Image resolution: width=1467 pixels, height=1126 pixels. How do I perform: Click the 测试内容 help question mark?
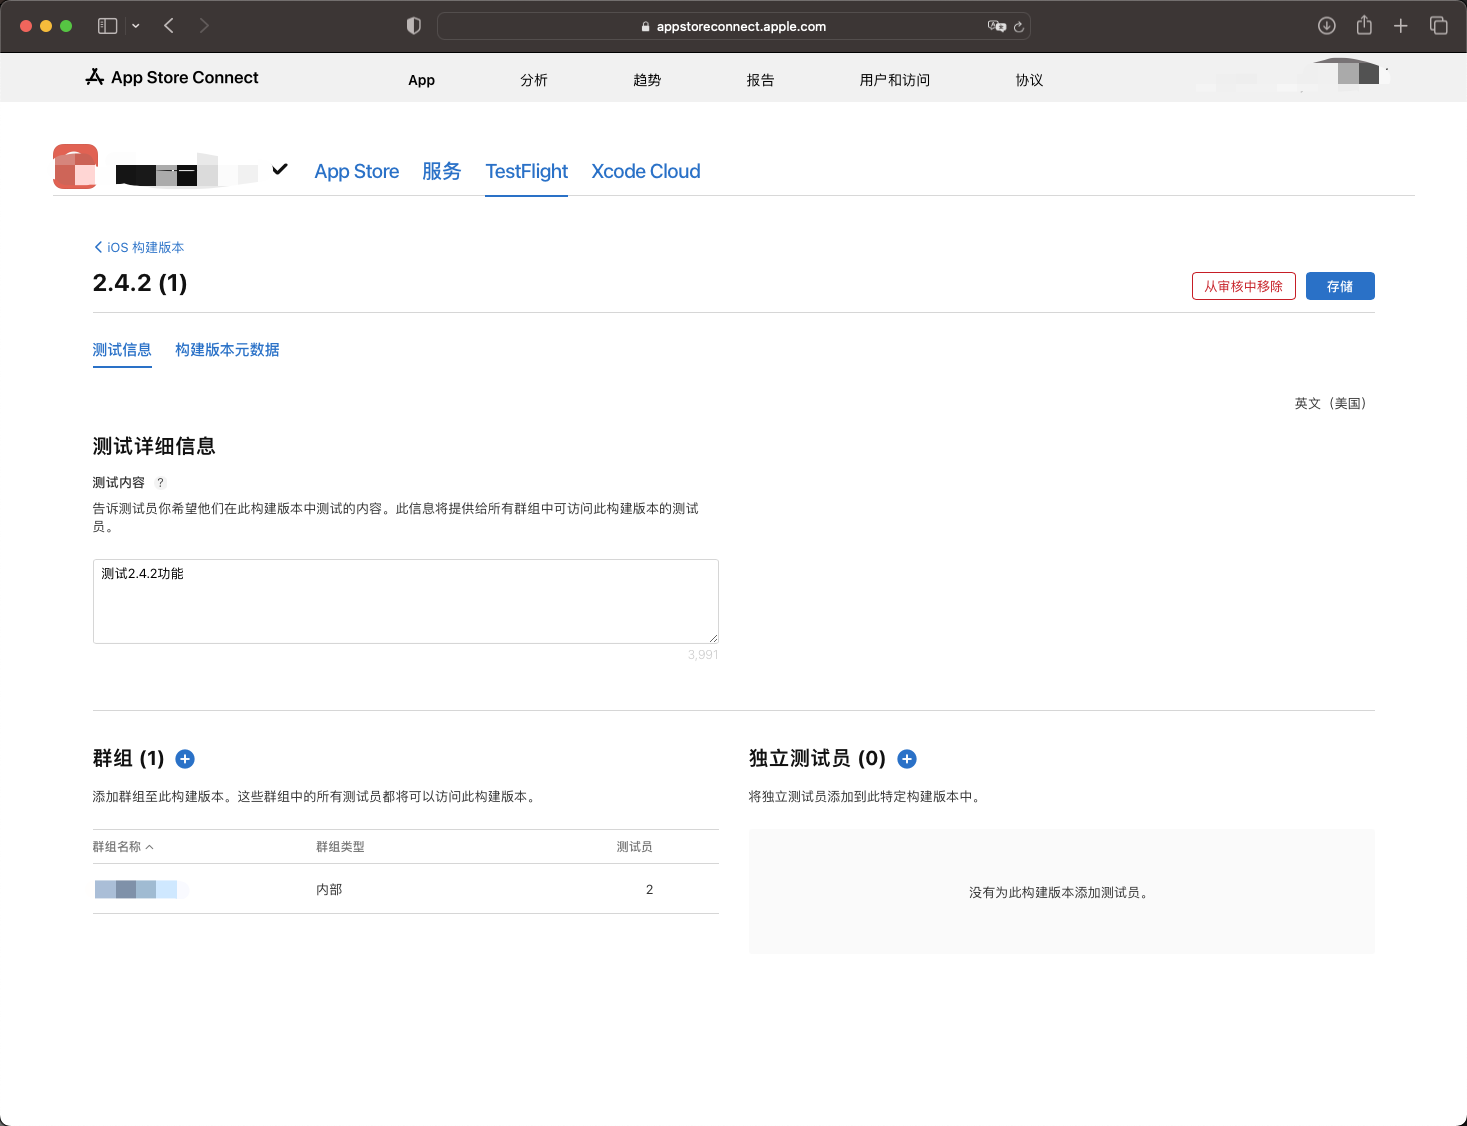tap(160, 483)
